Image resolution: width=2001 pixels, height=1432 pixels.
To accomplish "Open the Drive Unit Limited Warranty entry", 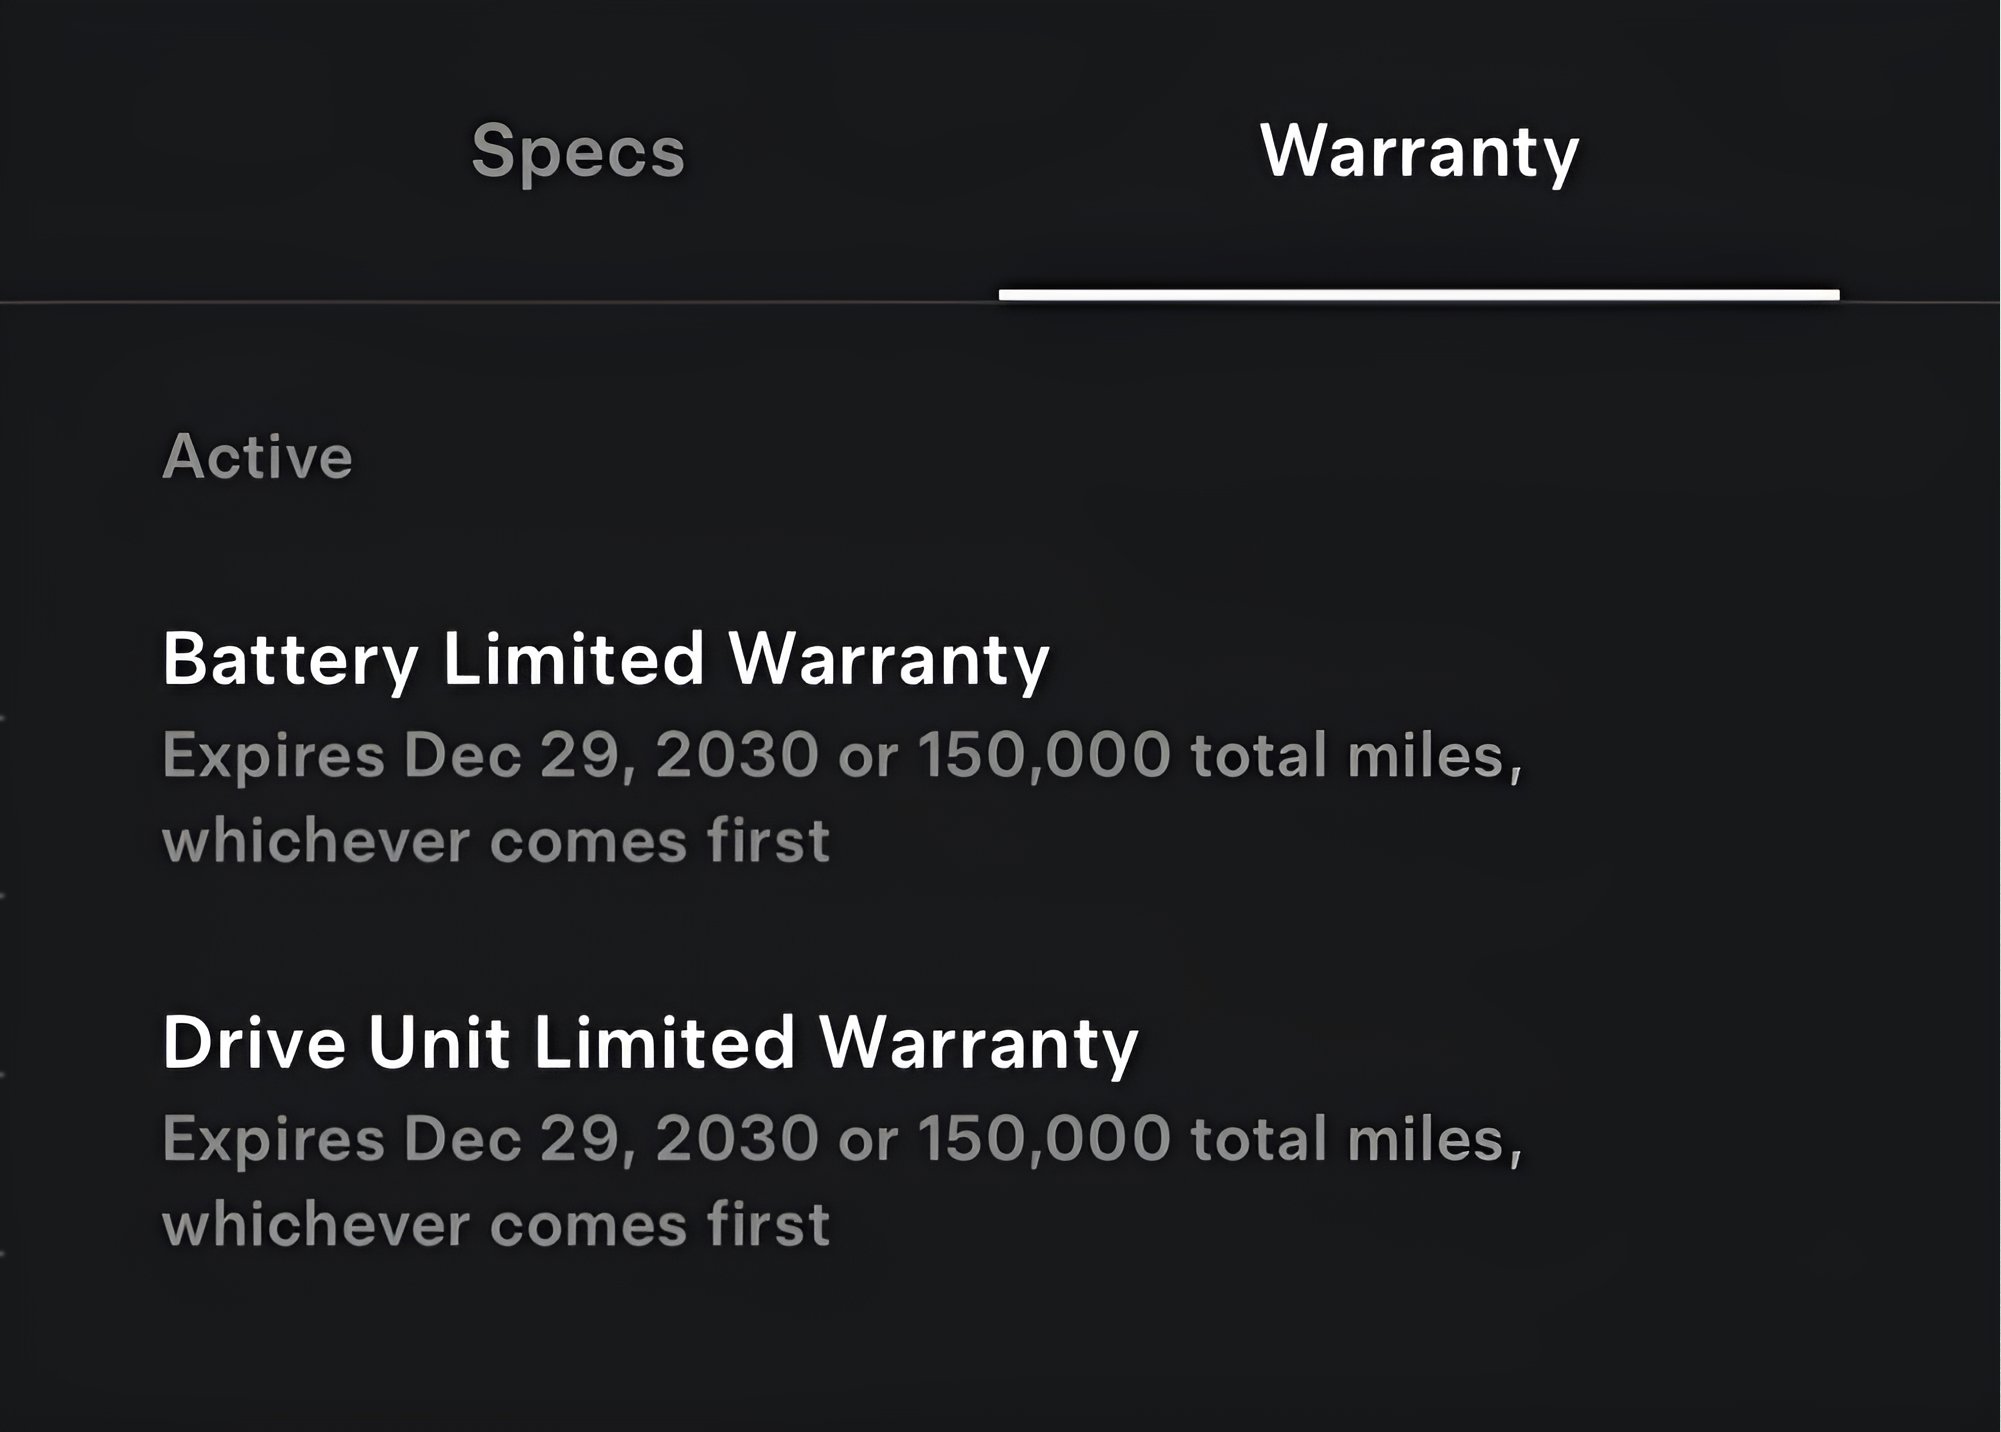I will pos(650,1042).
